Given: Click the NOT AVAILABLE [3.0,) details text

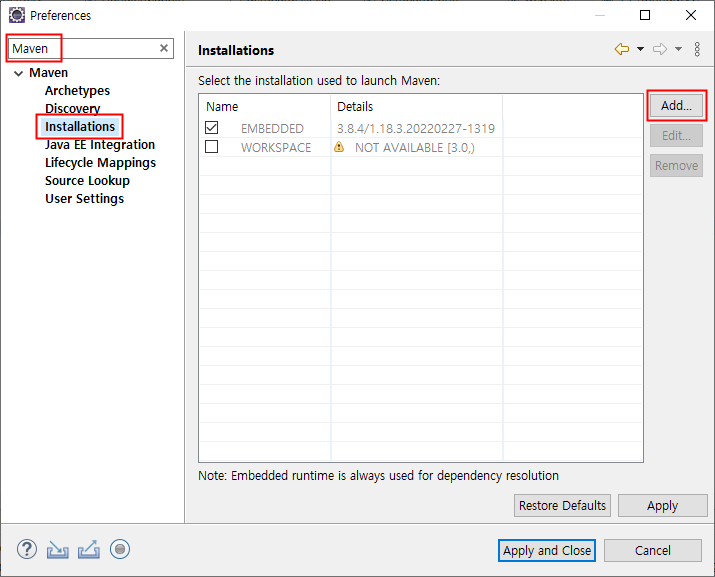Looking at the screenshot, I should pyautogui.click(x=414, y=148).
